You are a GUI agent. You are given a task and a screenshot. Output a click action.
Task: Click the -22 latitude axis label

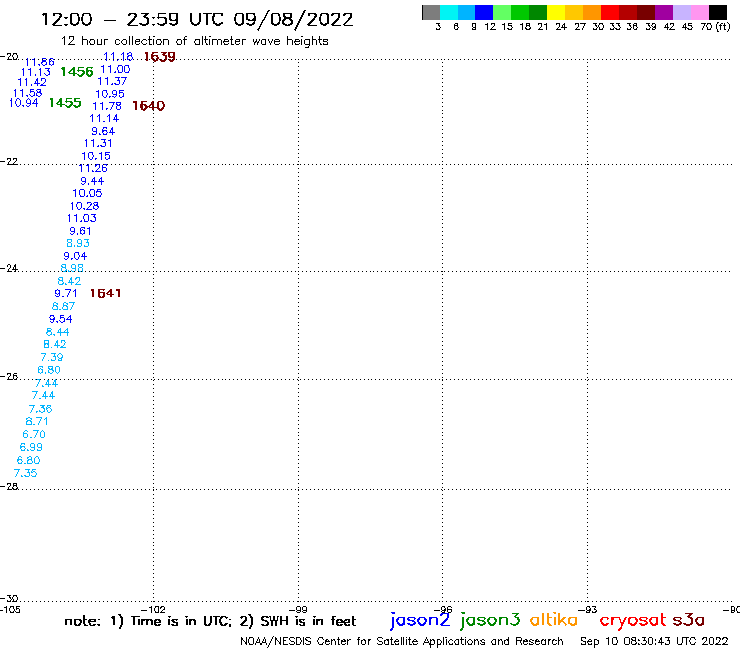point(9,161)
